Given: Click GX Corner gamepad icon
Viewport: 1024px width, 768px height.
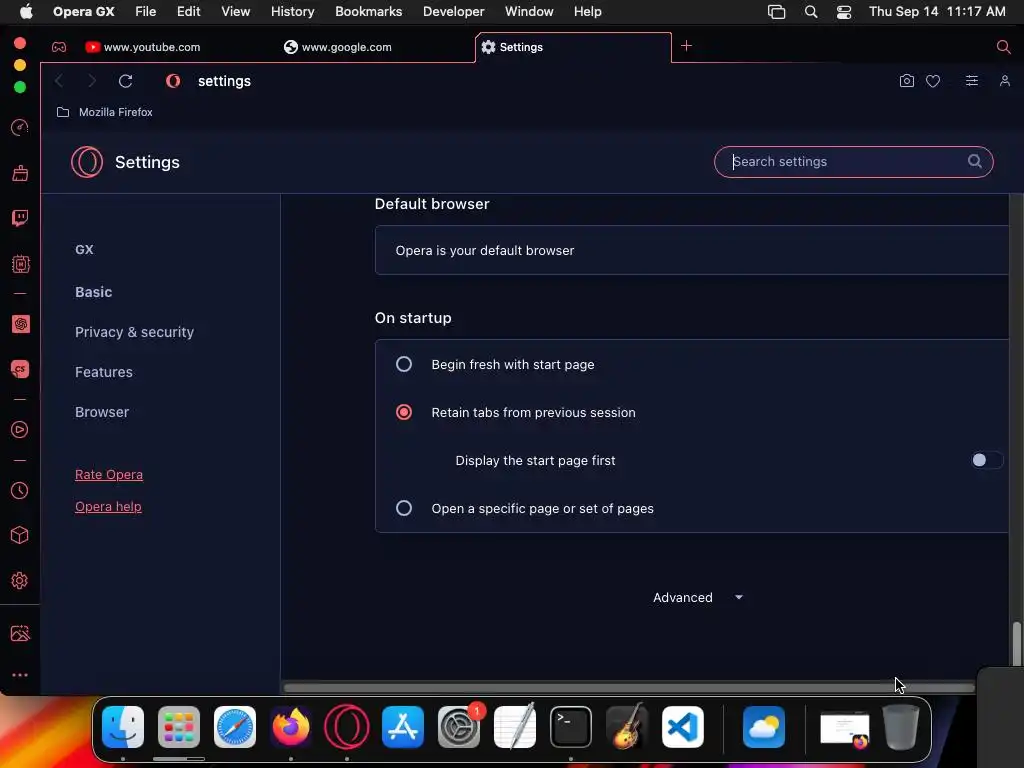Looking at the screenshot, I should click(x=59, y=47).
